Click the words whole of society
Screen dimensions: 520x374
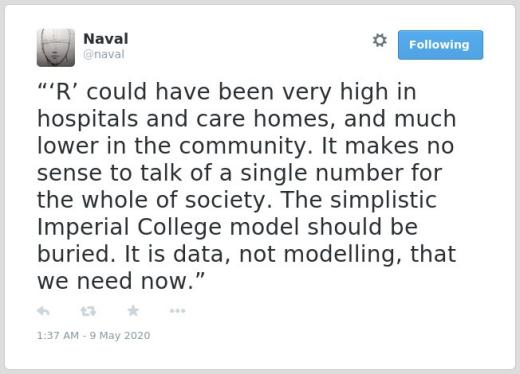tap(174, 200)
